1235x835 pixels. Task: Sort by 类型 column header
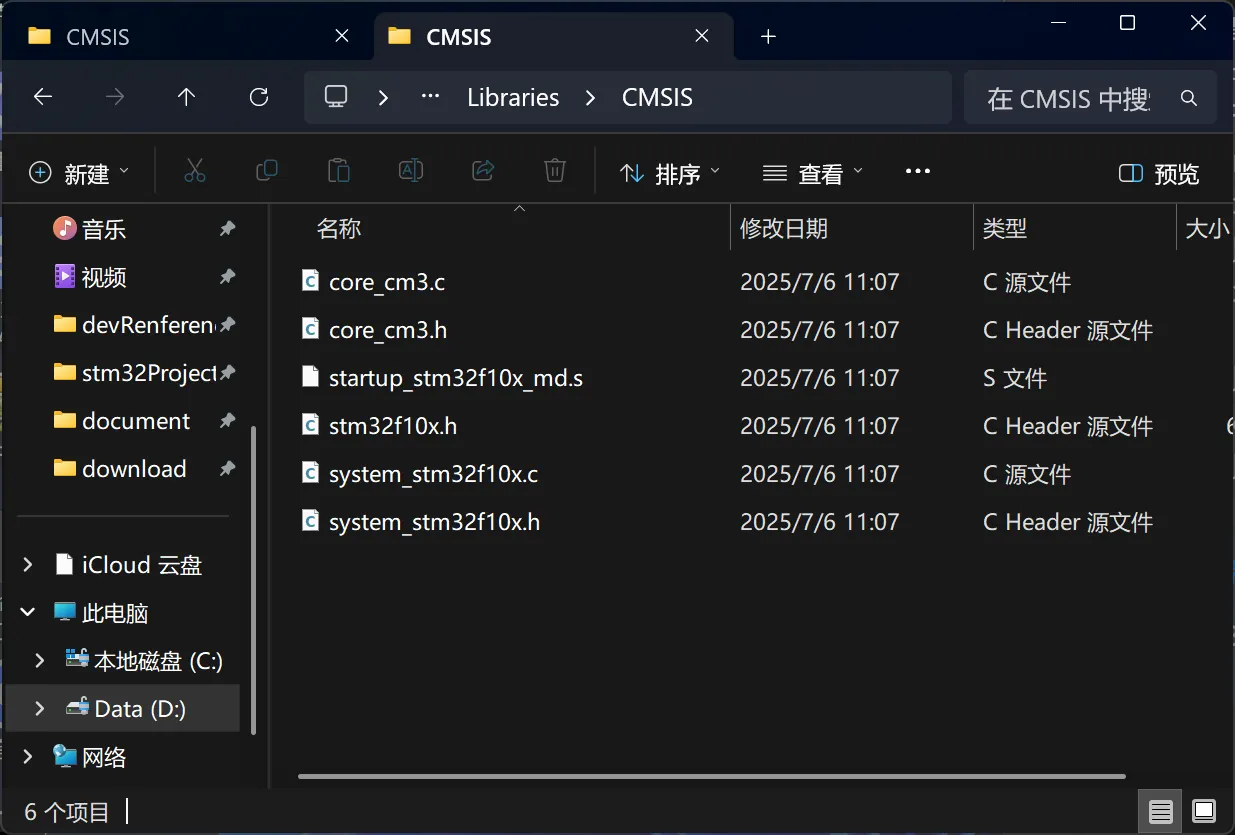[x=1074, y=229]
